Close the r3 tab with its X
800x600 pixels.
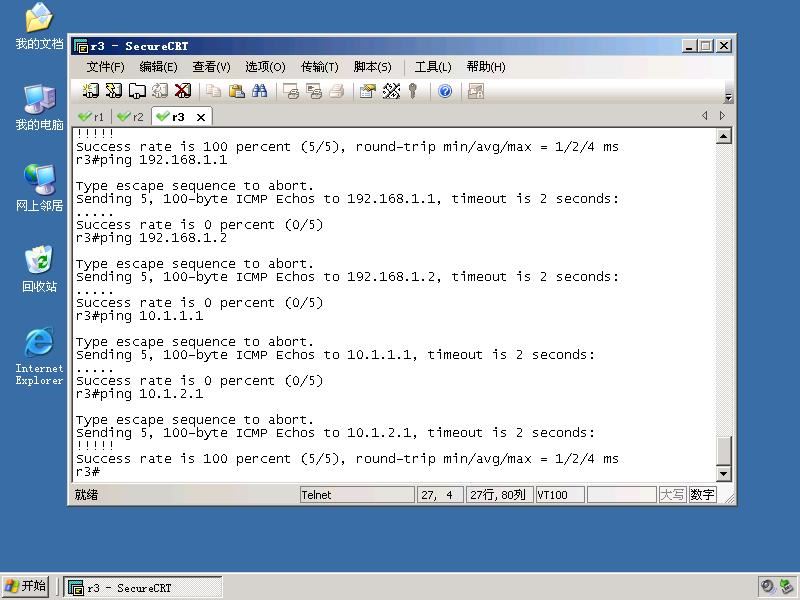point(201,117)
